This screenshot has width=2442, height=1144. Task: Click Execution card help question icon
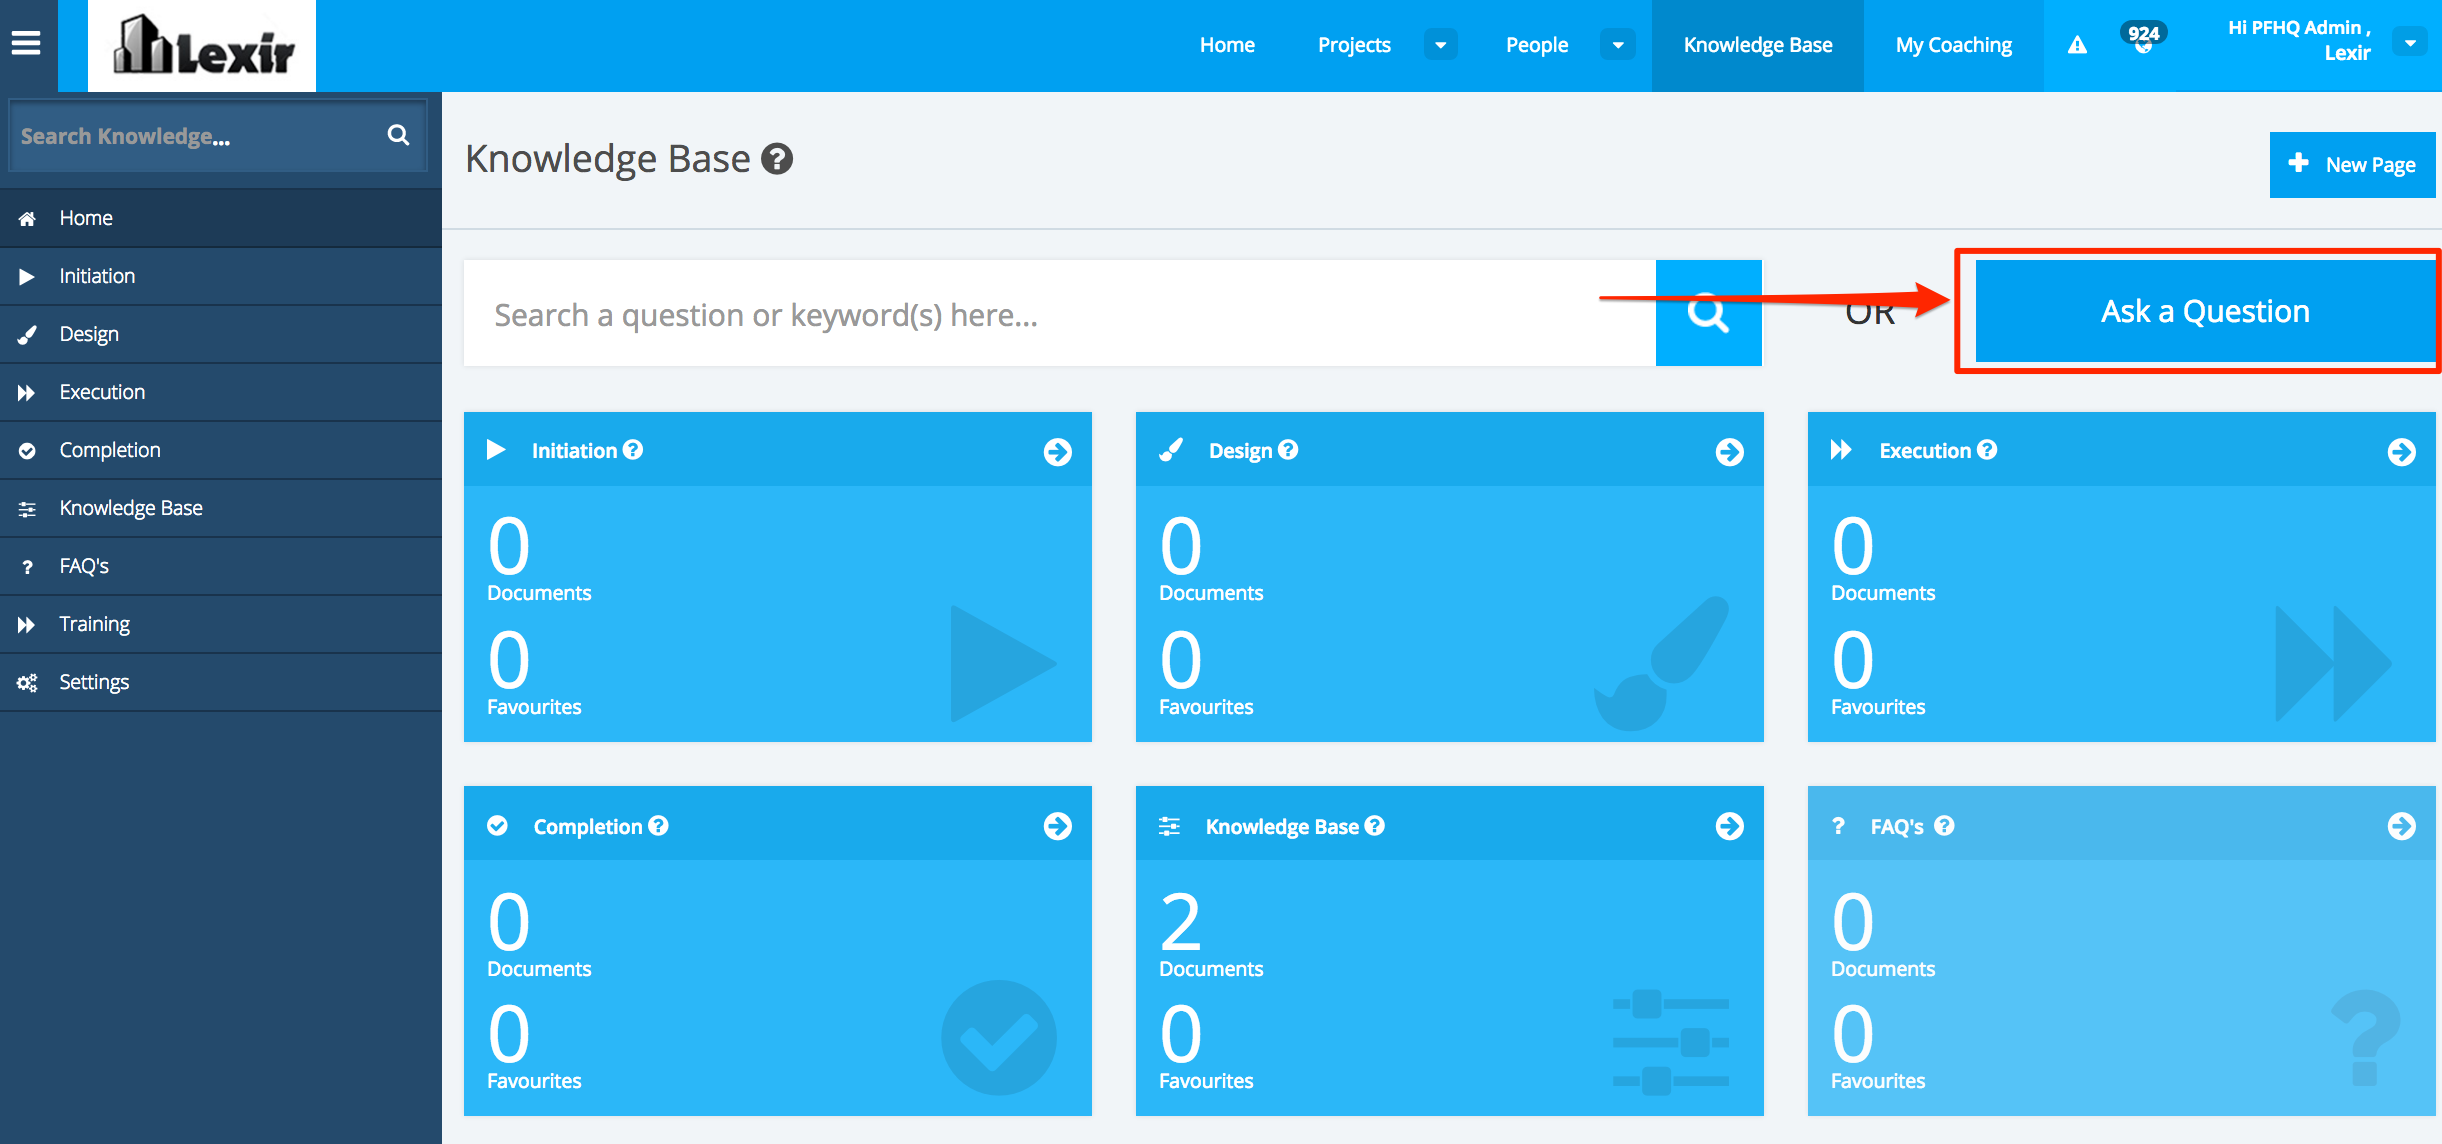click(1987, 450)
